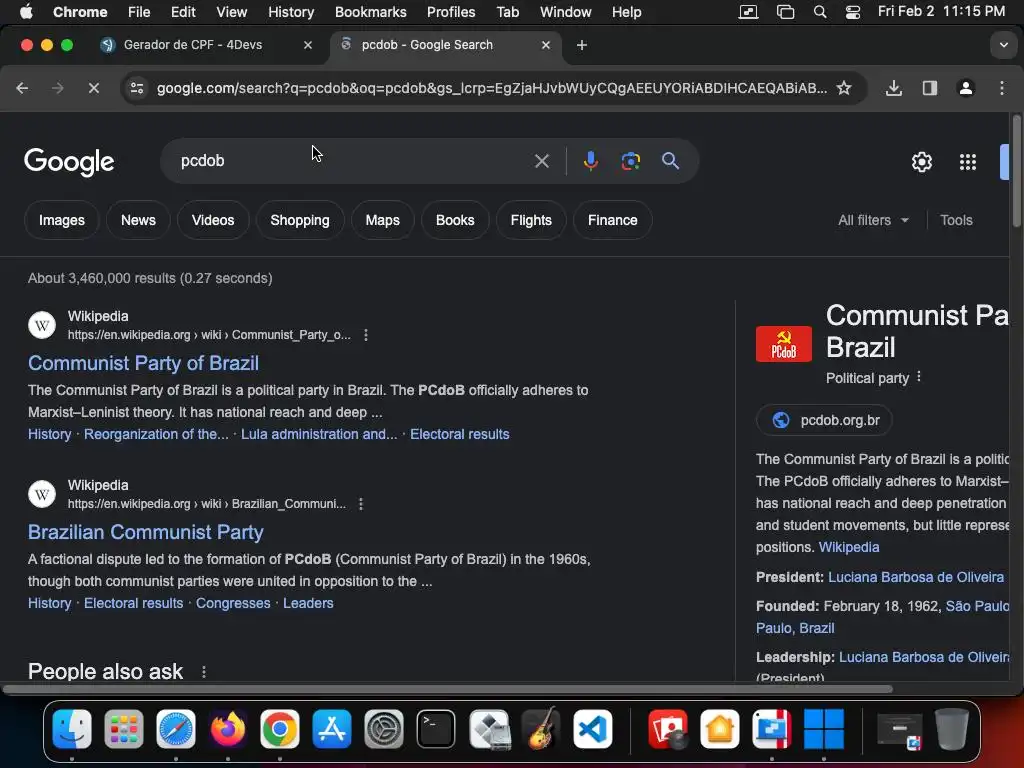This screenshot has height=768, width=1024.
Task: Close the pcdob Google Search tab
Action: [546, 45]
